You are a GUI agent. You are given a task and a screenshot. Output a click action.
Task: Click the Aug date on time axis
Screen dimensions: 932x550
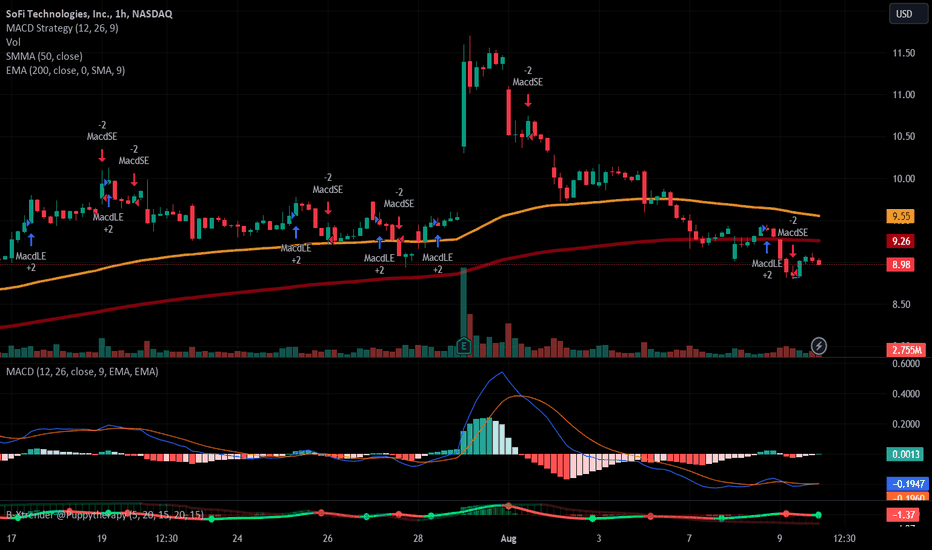[x=508, y=539]
